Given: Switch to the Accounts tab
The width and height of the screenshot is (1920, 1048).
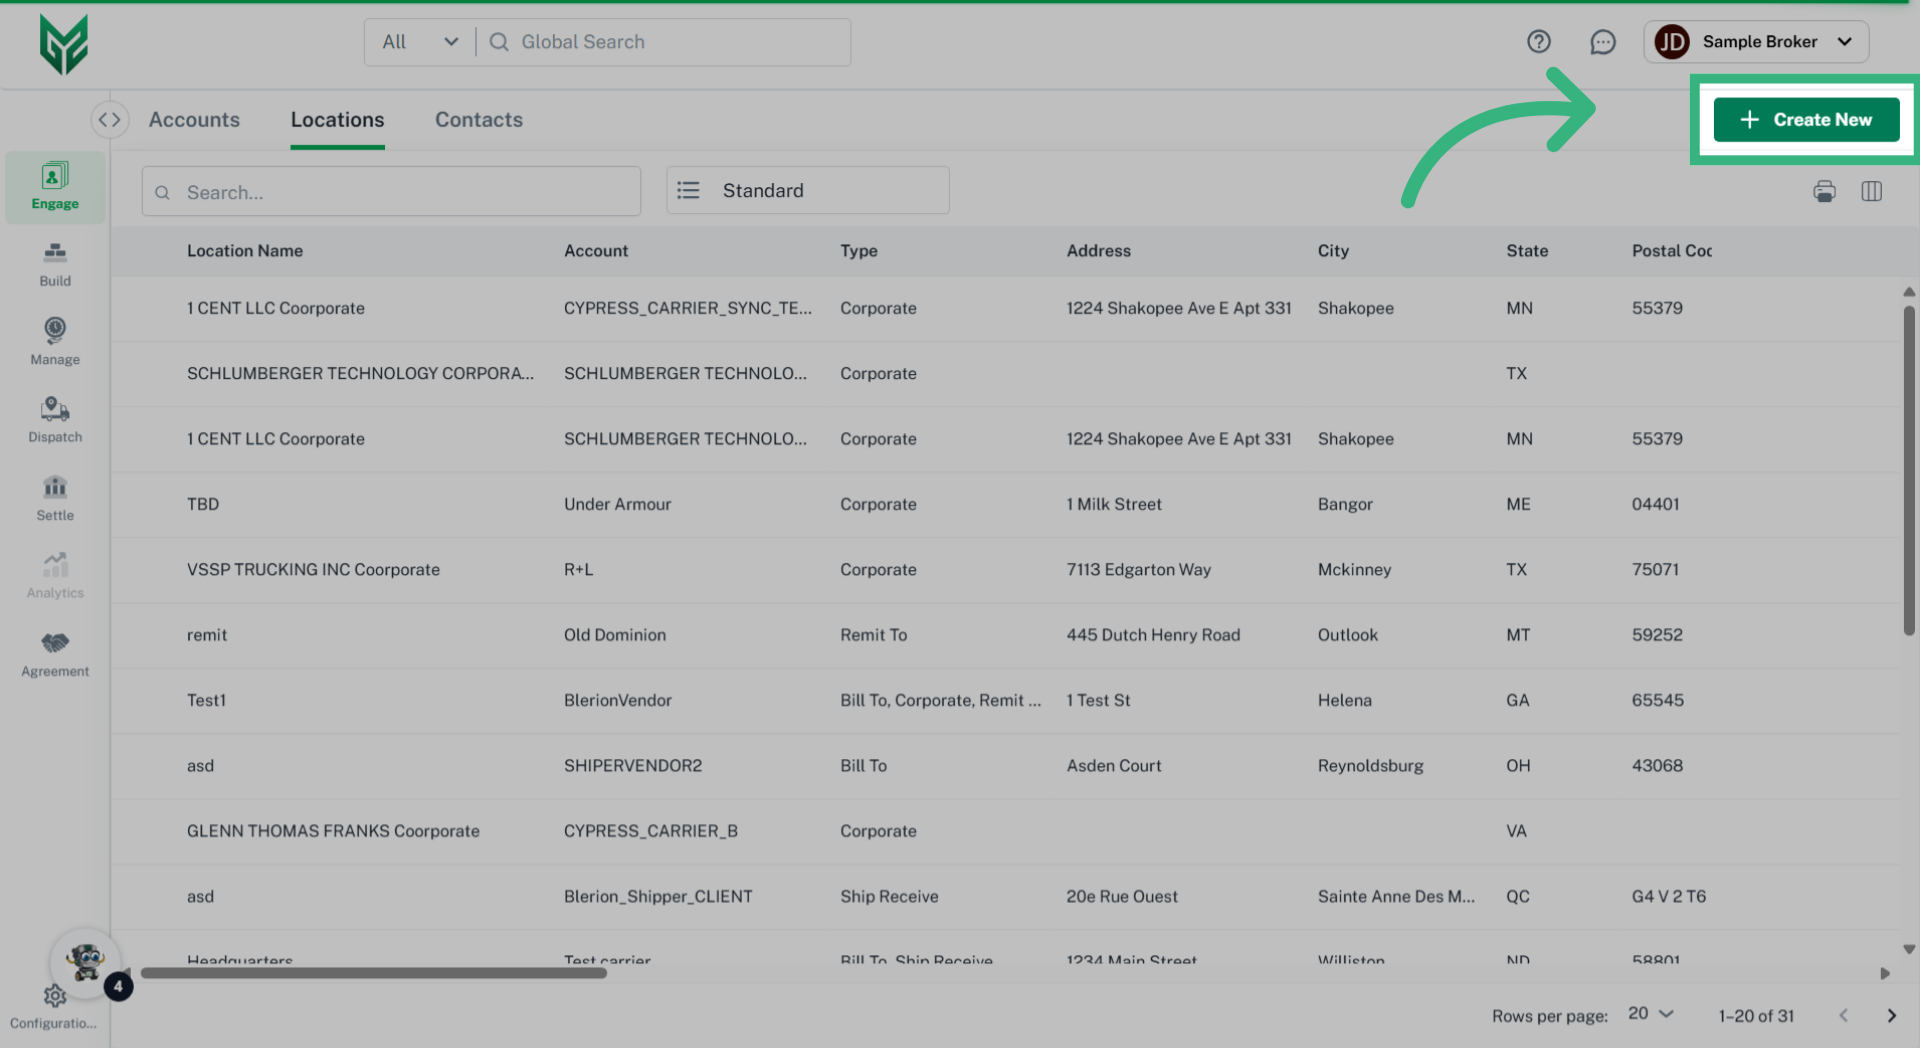Looking at the screenshot, I should click(194, 120).
